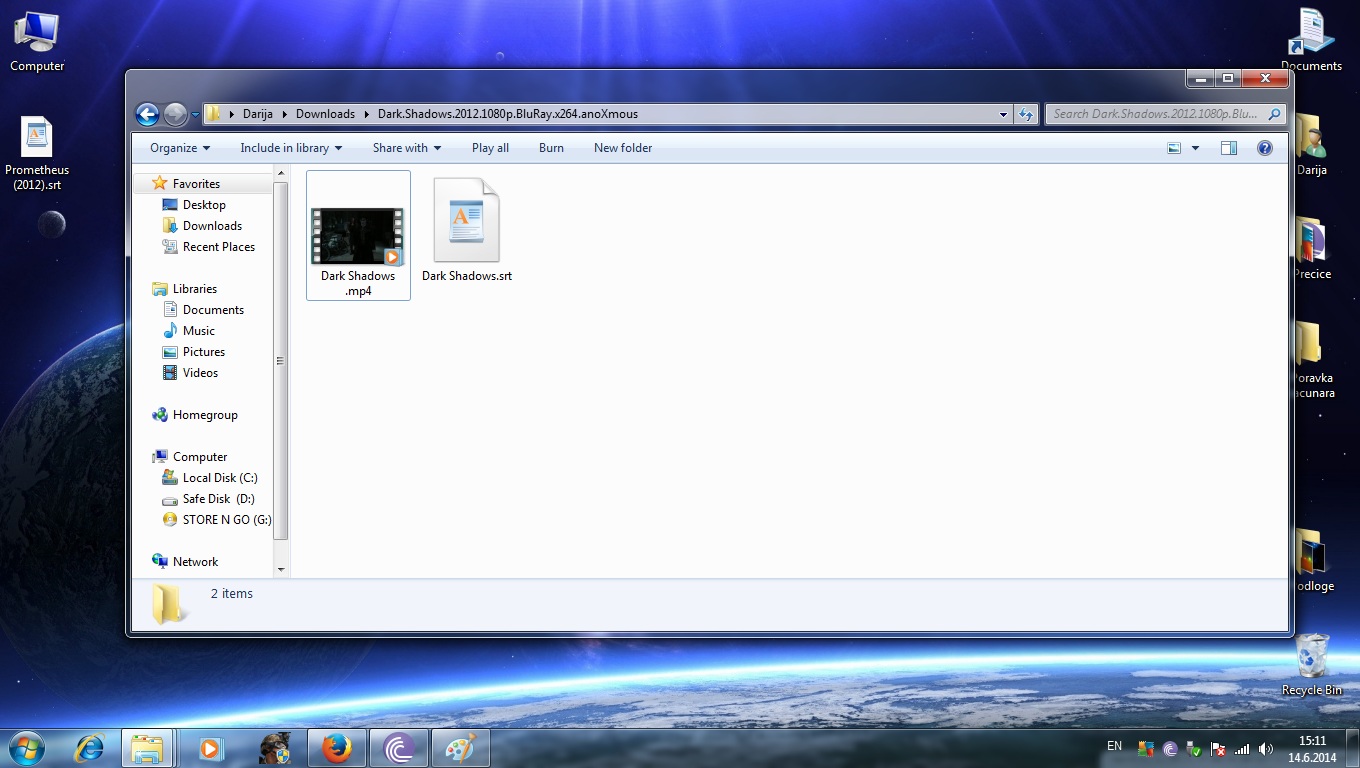Maximize the Explorer window
The width and height of the screenshot is (1360, 768).
(x=1228, y=78)
